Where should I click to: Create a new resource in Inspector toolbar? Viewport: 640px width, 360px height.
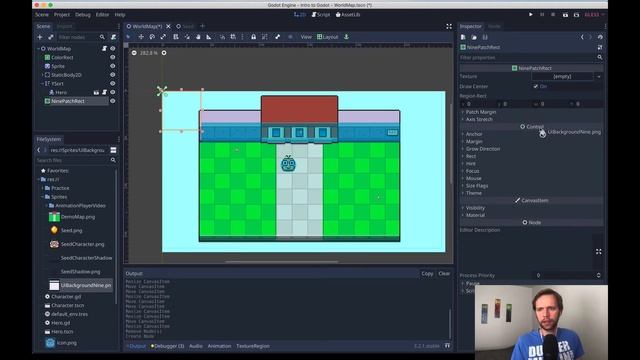click(x=463, y=37)
